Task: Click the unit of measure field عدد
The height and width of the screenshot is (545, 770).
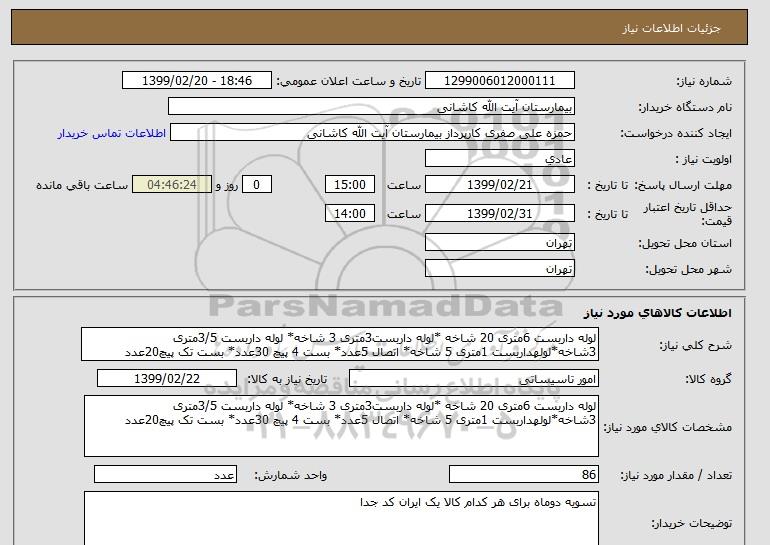Action: click(x=165, y=474)
